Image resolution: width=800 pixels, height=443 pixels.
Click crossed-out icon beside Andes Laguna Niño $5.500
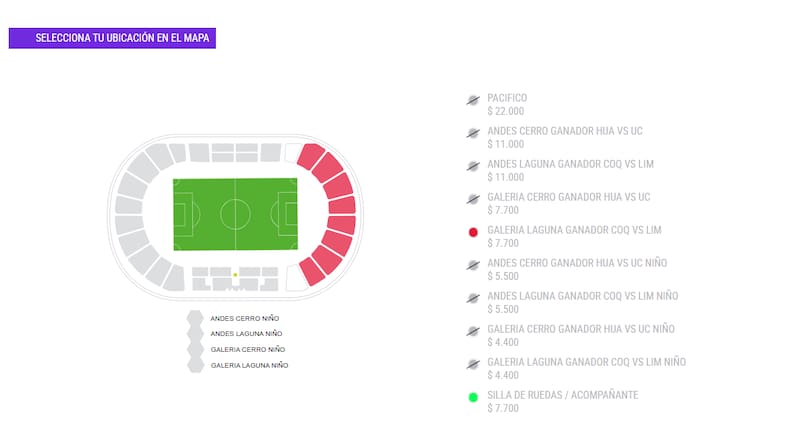pos(473,298)
